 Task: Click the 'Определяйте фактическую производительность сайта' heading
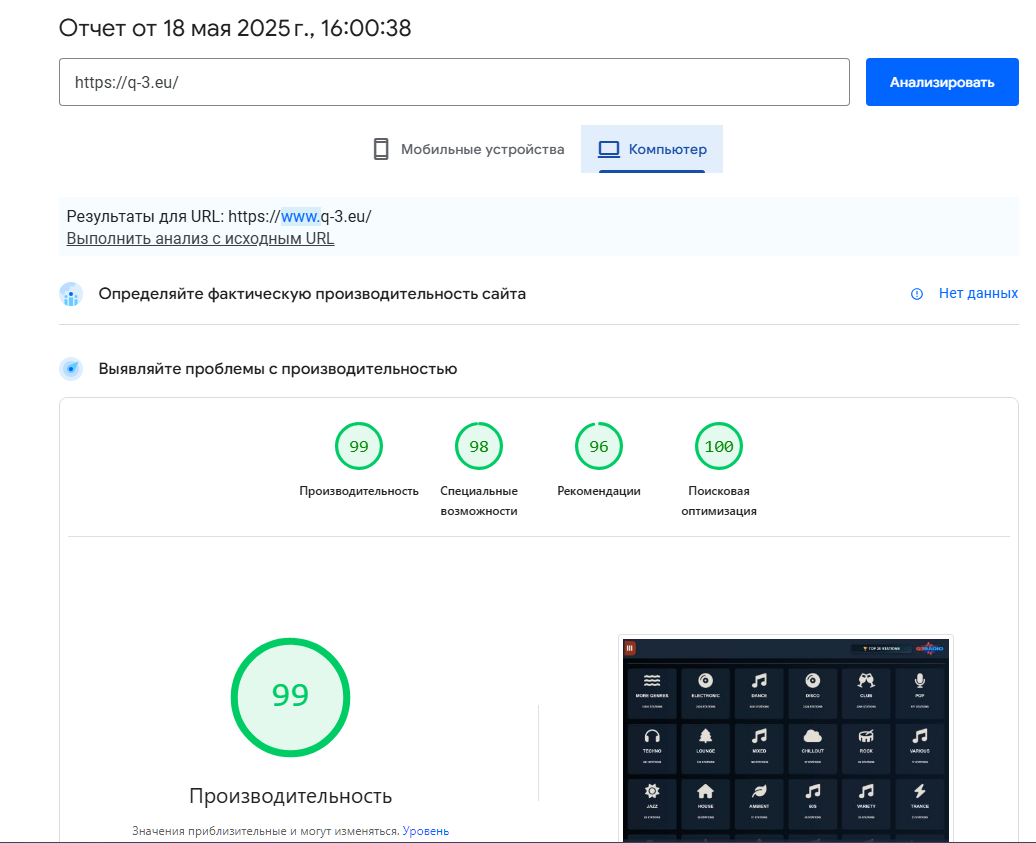pos(312,294)
